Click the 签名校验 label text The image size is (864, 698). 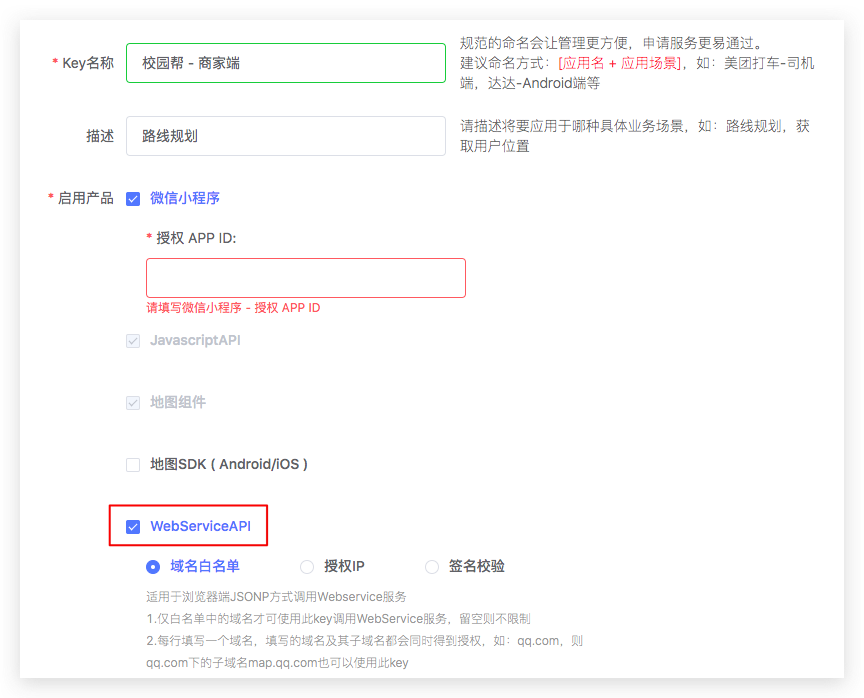[477, 566]
